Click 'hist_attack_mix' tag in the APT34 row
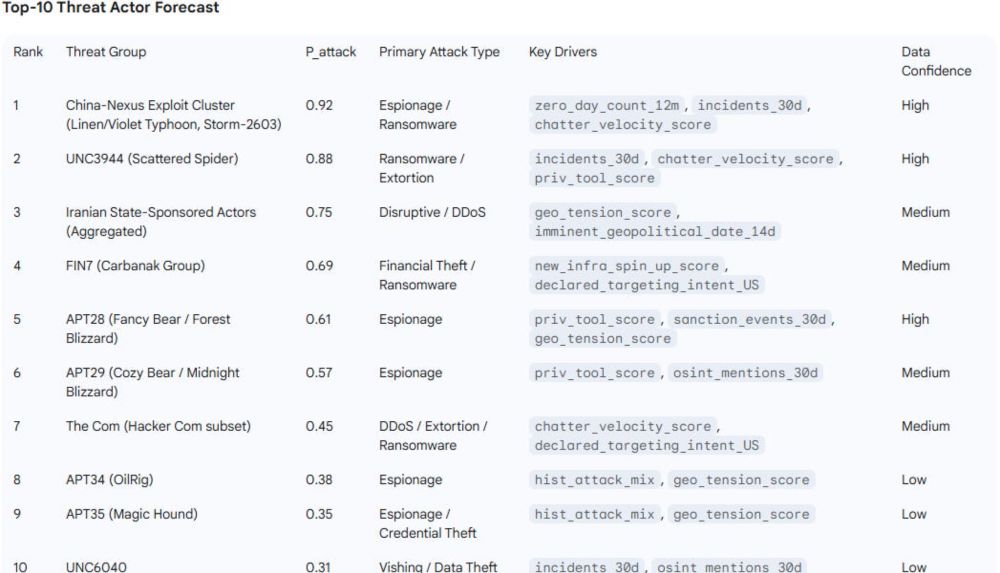 [x=594, y=480]
